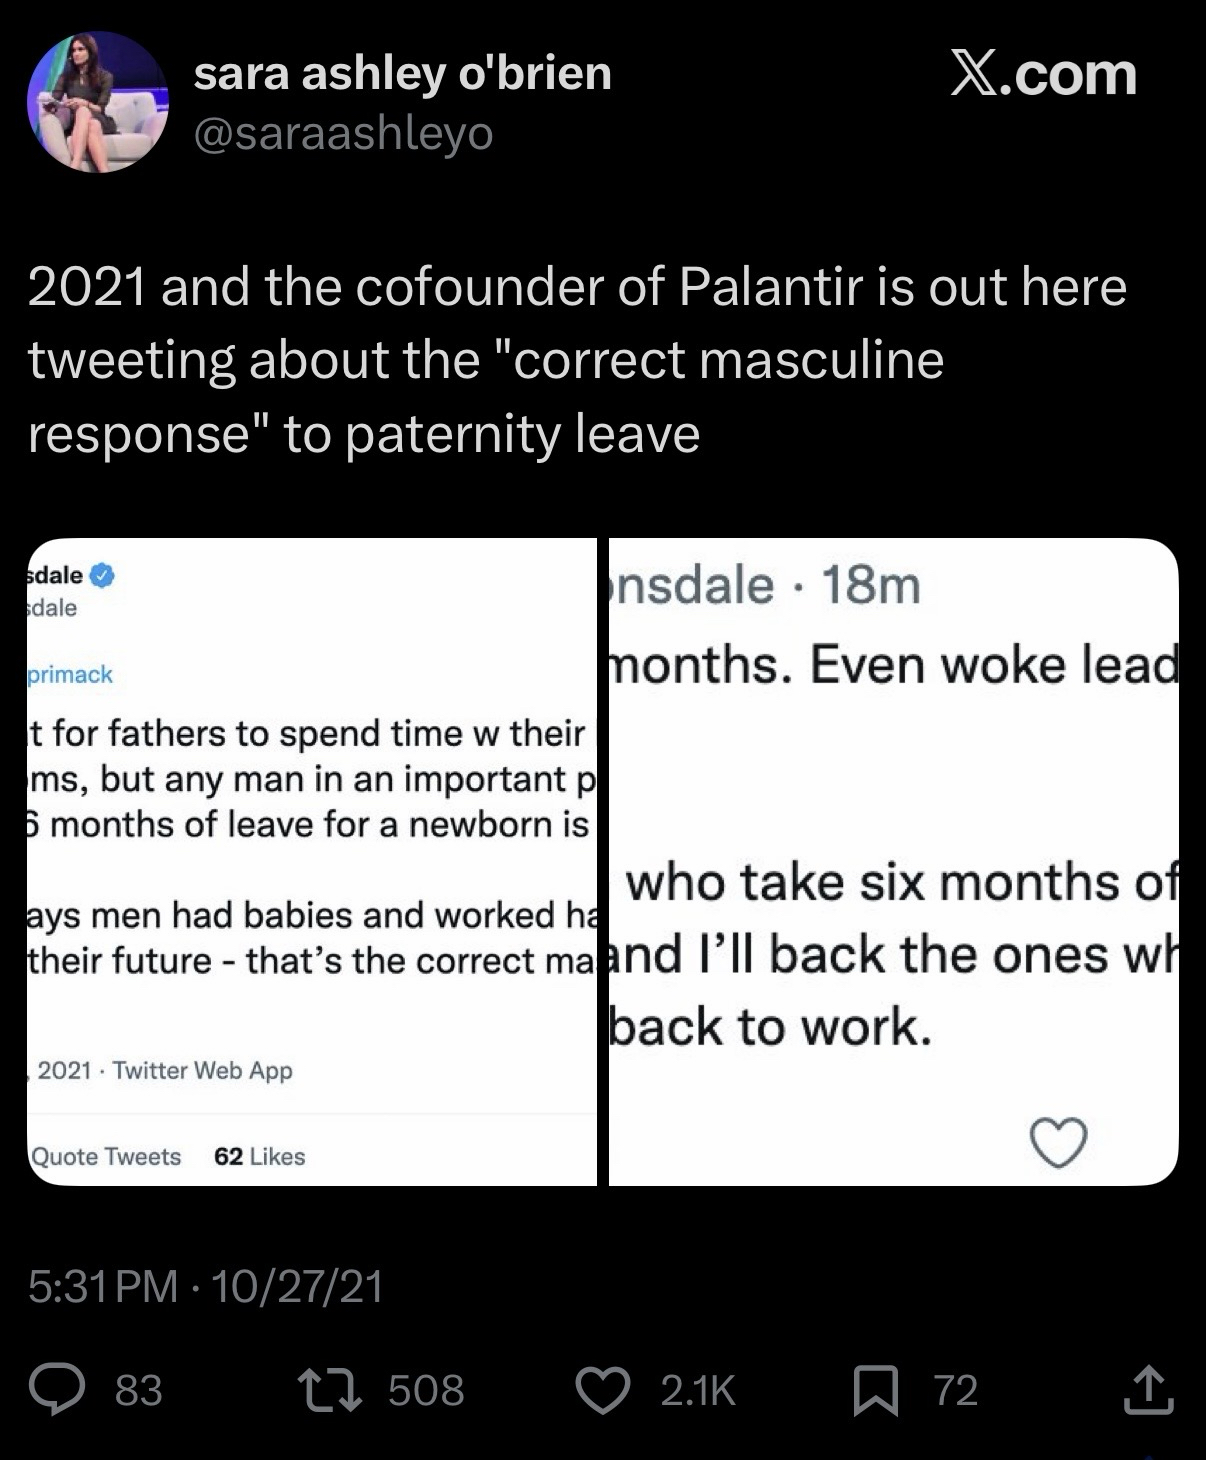Viewport: 1206px width, 1460px height.
Task: Click the primack mention in the left image
Action: click(70, 674)
